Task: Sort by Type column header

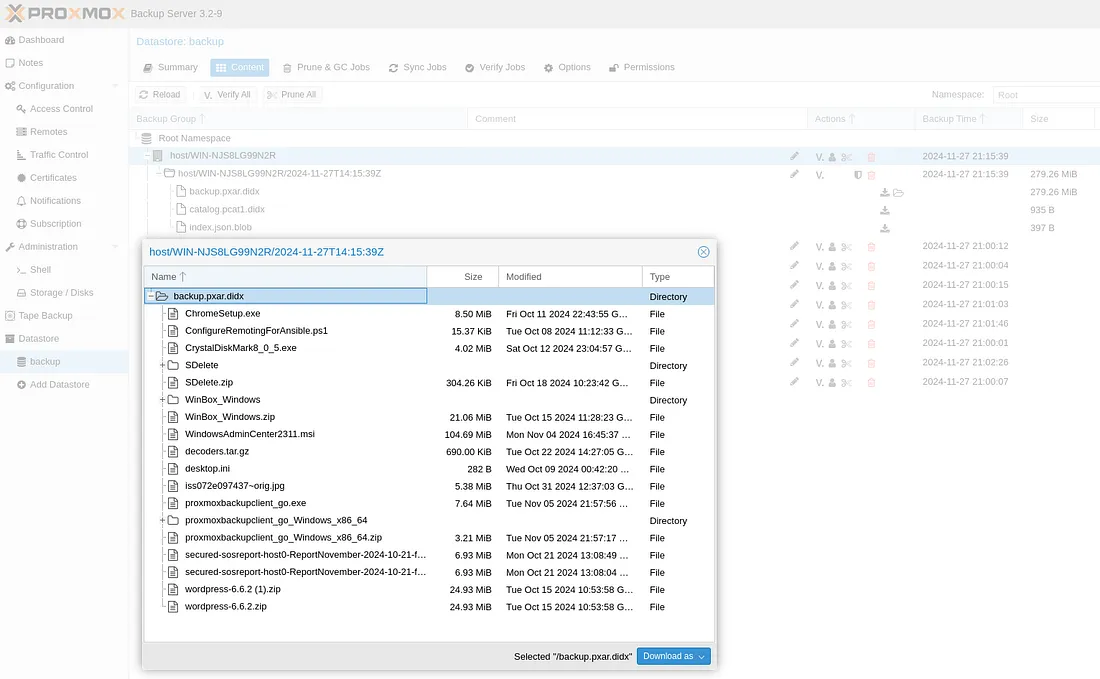Action: [x=678, y=276]
